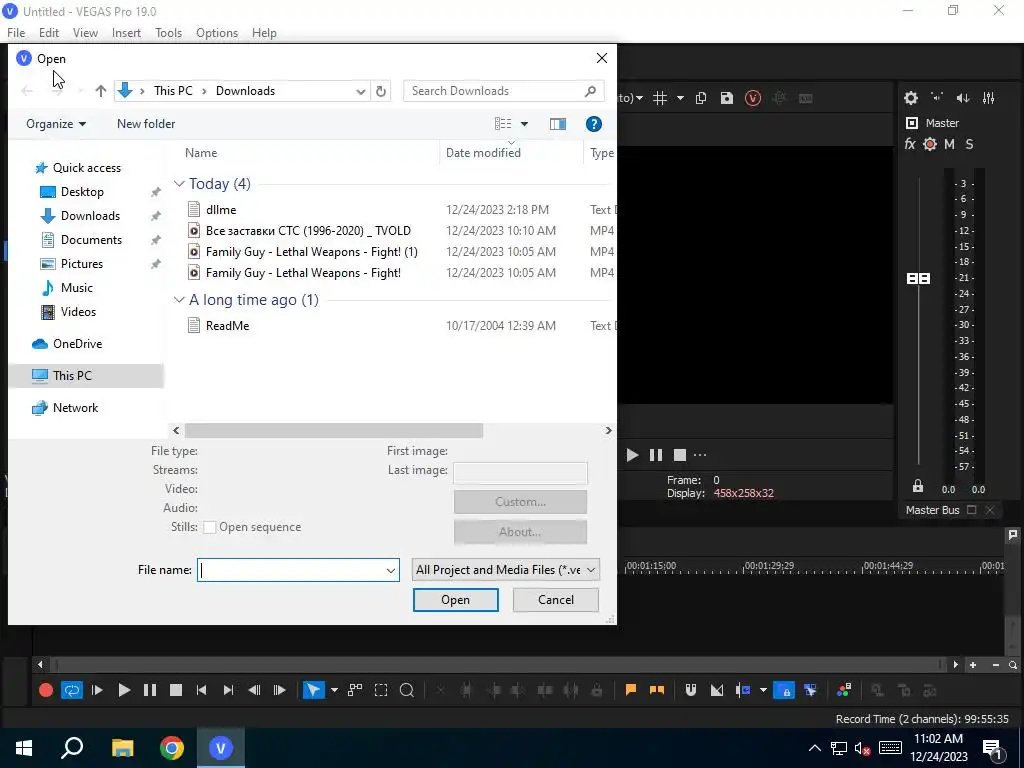Select the Normal Edit arrow tool
Screen dimensions: 1024x768
click(313, 690)
